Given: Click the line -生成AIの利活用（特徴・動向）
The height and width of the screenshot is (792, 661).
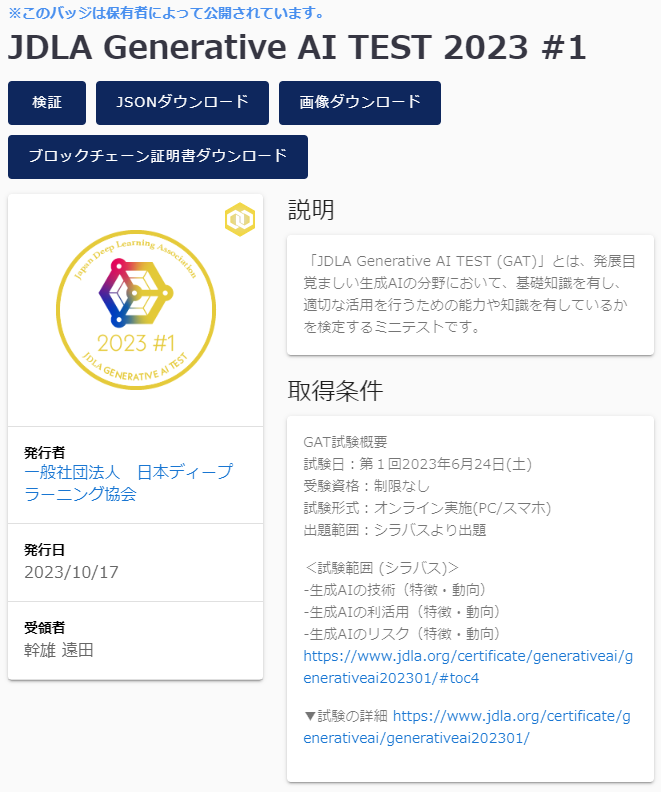Looking at the screenshot, I should coord(401,612).
